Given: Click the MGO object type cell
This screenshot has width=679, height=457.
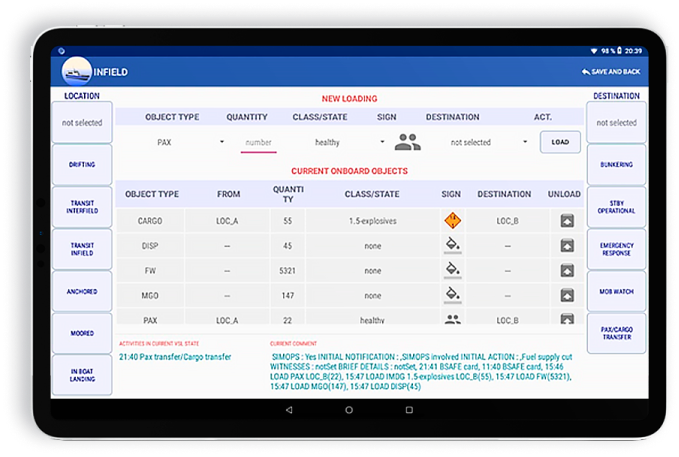Looking at the screenshot, I should (150, 295).
